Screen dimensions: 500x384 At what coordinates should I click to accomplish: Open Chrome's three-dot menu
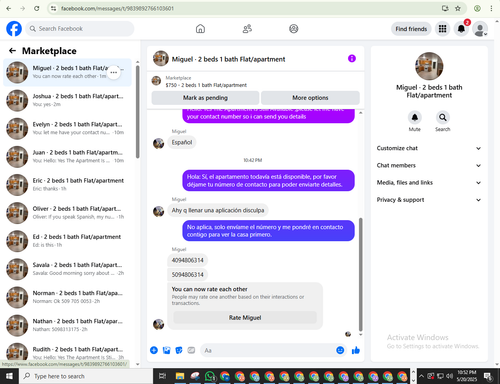[x=491, y=8]
